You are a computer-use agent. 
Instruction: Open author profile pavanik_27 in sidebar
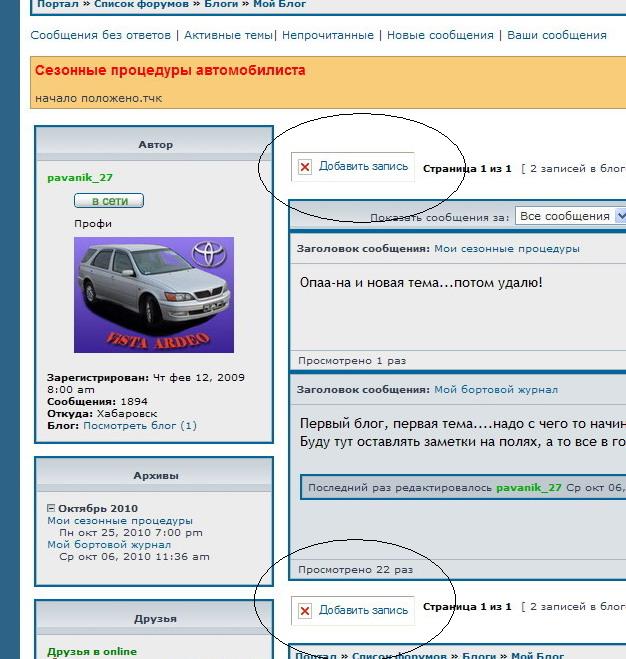pyautogui.click(x=80, y=177)
